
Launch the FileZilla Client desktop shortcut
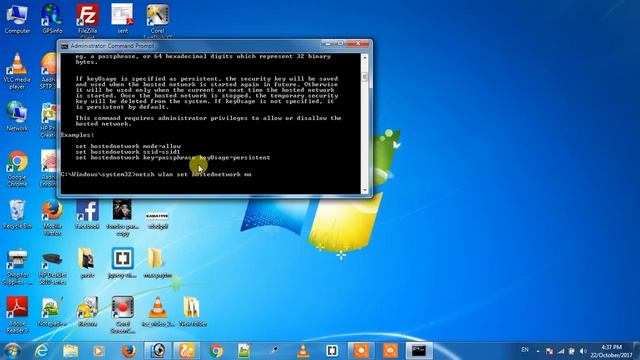click(87, 20)
